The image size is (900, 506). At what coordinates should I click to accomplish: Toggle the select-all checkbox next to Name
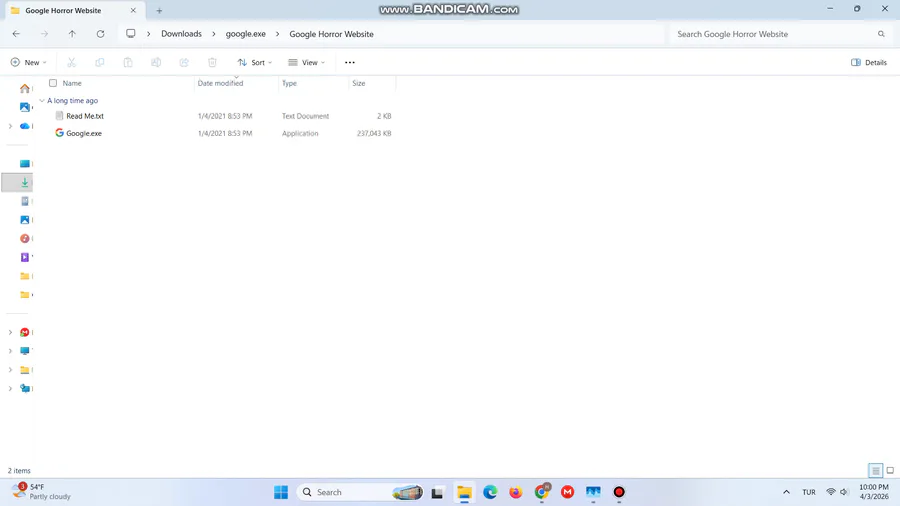click(53, 83)
